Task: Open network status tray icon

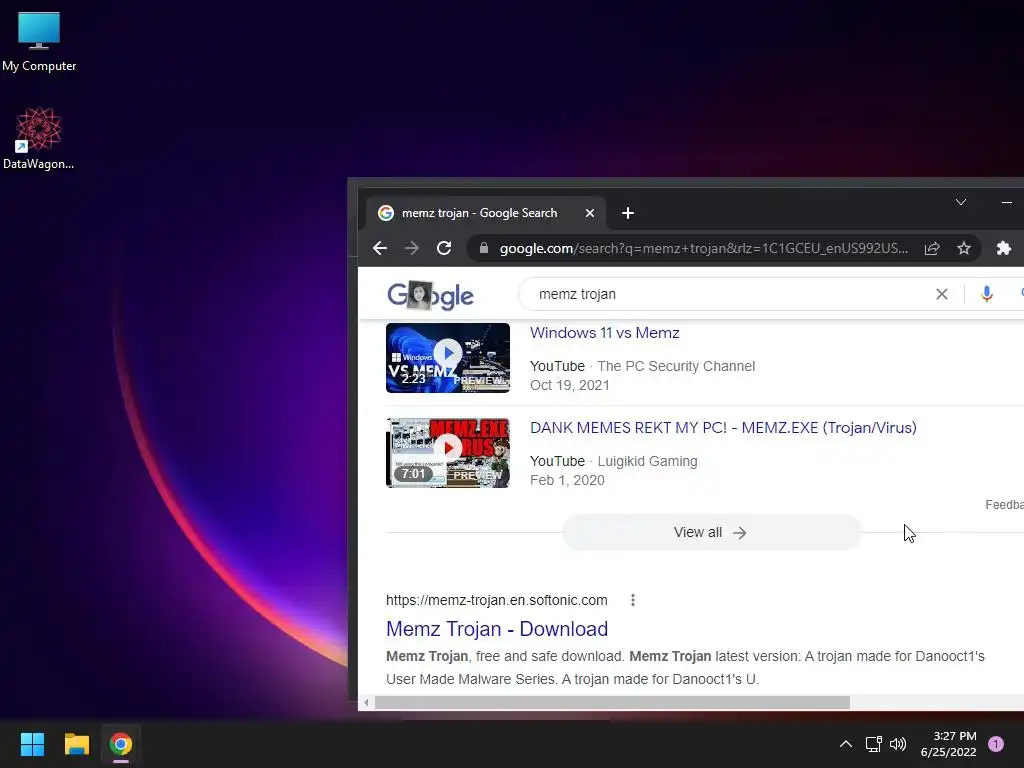Action: click(873, 744)
